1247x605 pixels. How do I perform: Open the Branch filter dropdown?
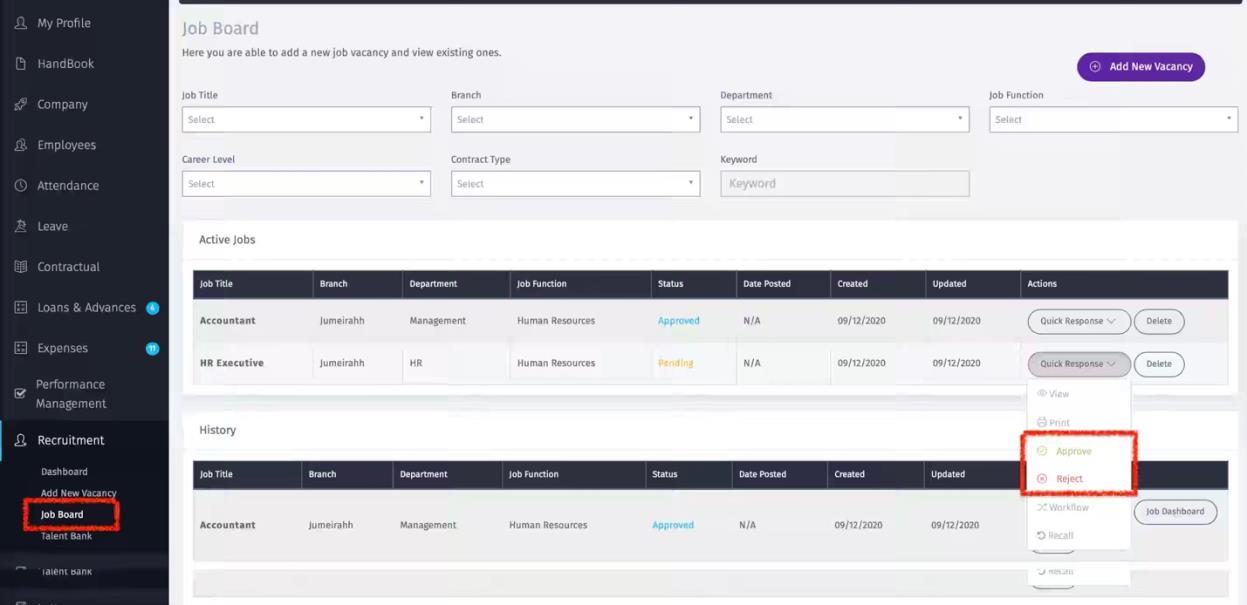coord(575,120)
